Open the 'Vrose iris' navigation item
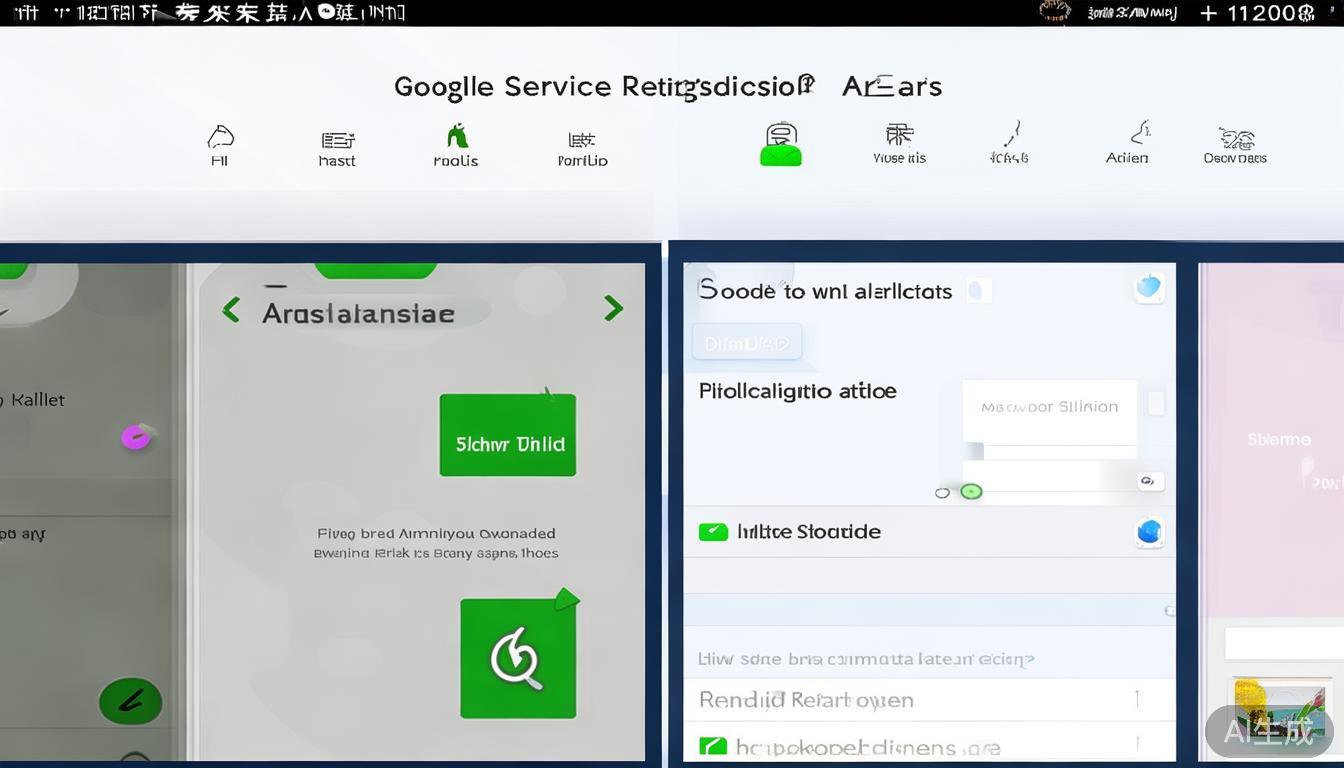 (x=899, y=142)
